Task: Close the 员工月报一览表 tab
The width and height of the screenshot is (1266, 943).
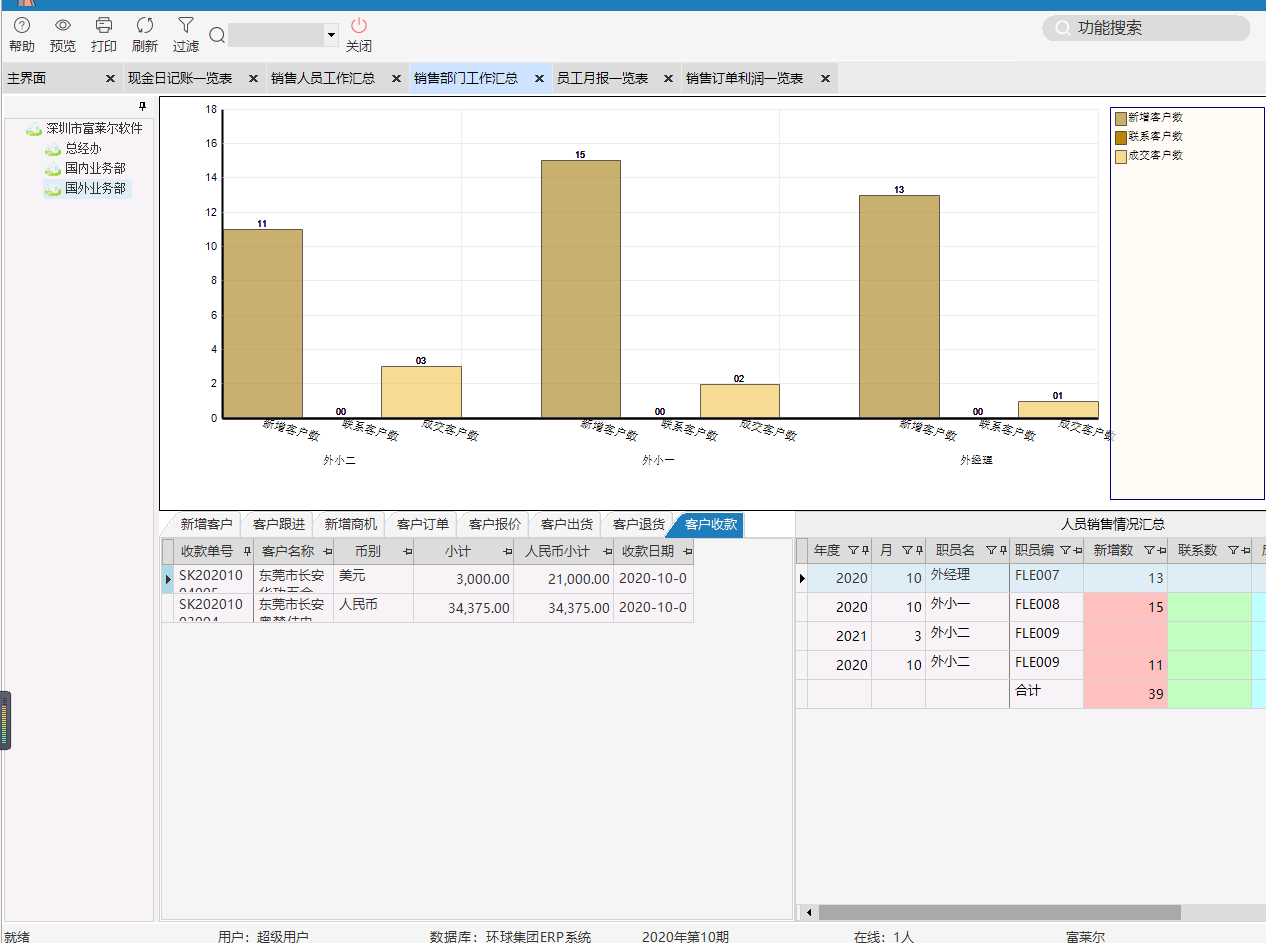Action: click(x=668, y=78)
